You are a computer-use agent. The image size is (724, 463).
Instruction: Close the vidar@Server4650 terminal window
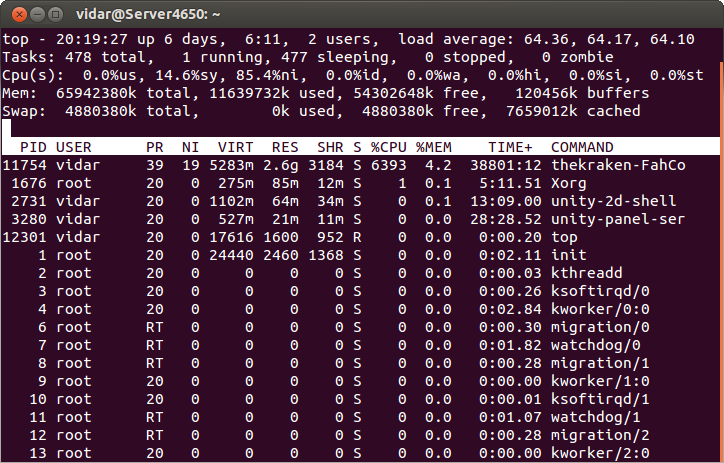click(x=19, y=14)
